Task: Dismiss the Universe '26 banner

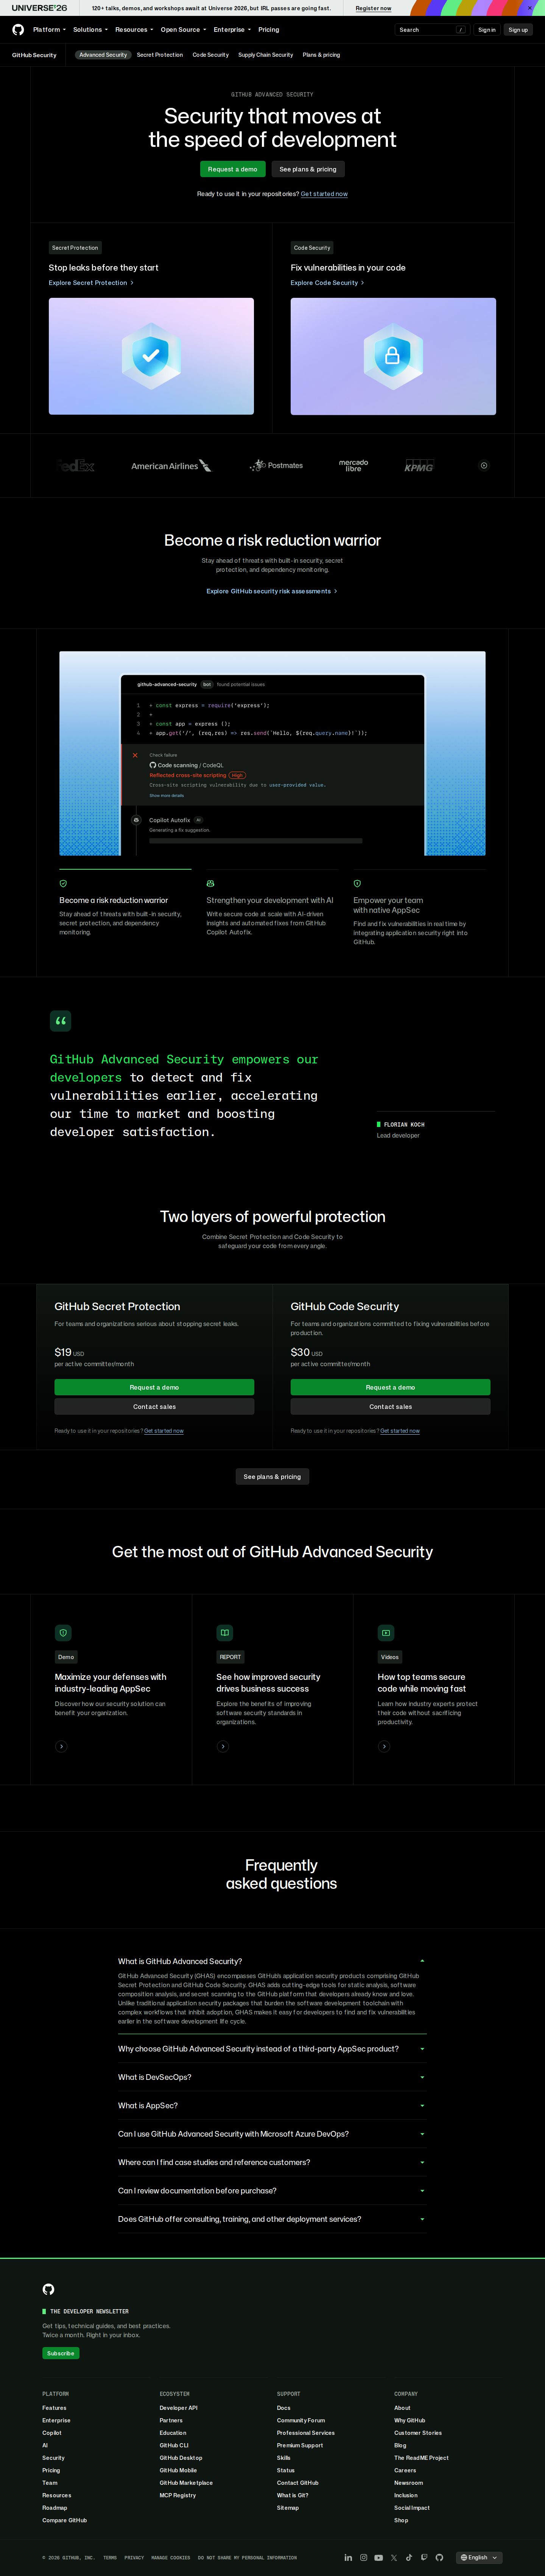Action: tap(530, 8)
